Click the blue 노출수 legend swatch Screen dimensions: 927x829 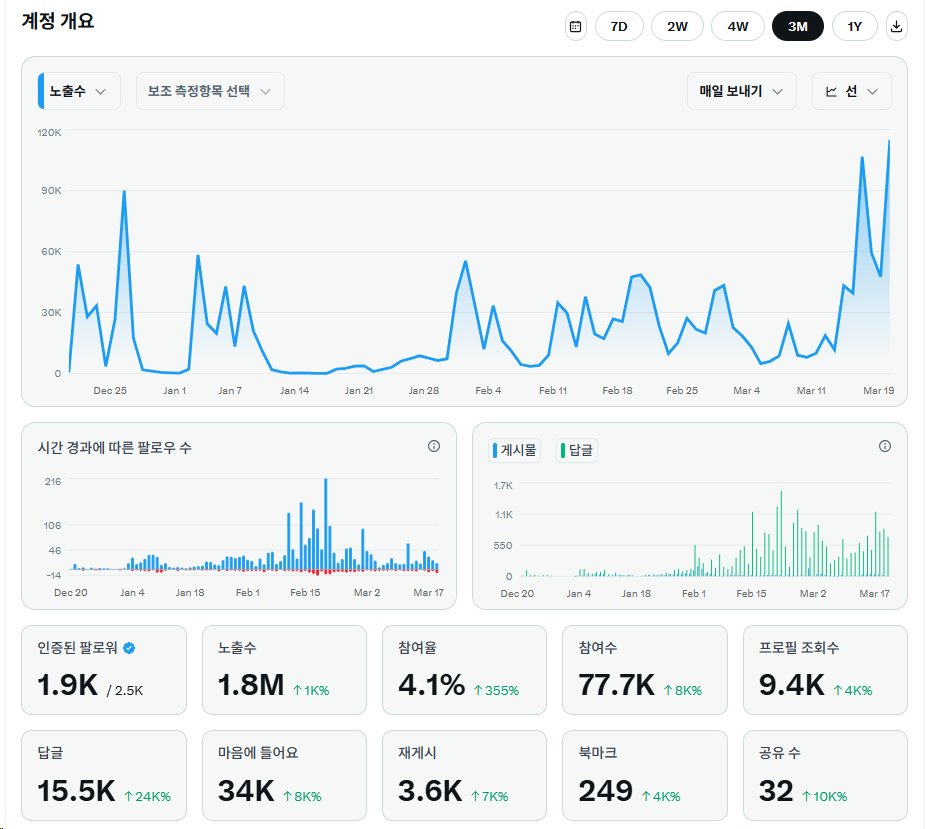tap(41, 91)
